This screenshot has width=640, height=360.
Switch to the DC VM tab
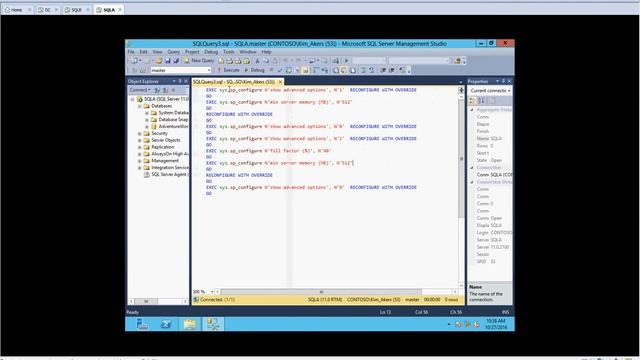point(47,10)
